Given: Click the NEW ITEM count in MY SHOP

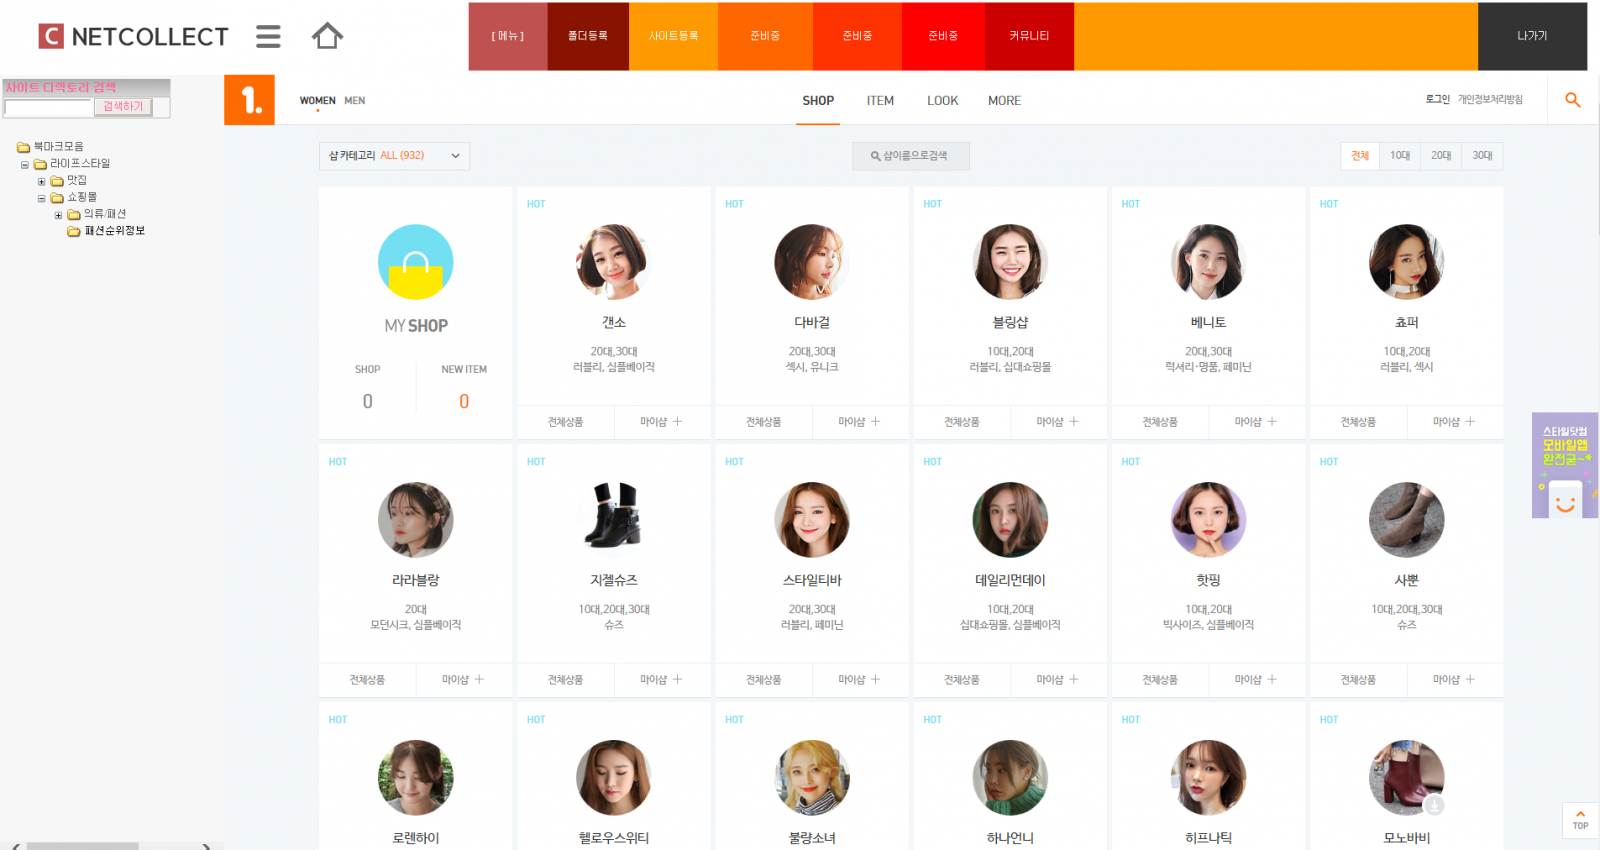Looking at the screenshot, I should click(x=464, y=401).
